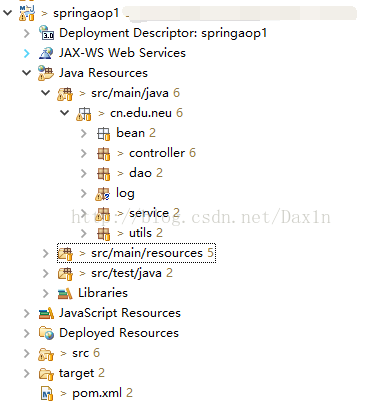The image size is (383, 412).
Task: Select the 'Java Resources' label
Action: tap(103, 73)
